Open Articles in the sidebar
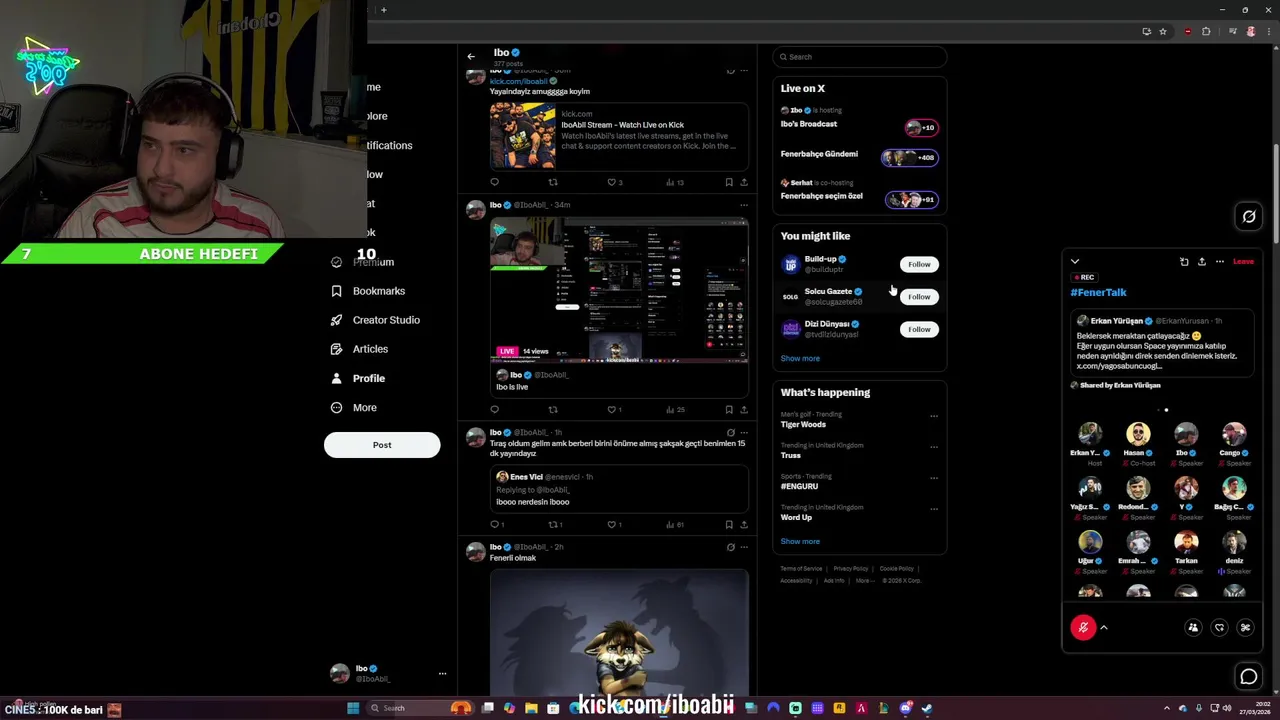The height and width of the screenshot is (720, 1280). pos(359,349)
